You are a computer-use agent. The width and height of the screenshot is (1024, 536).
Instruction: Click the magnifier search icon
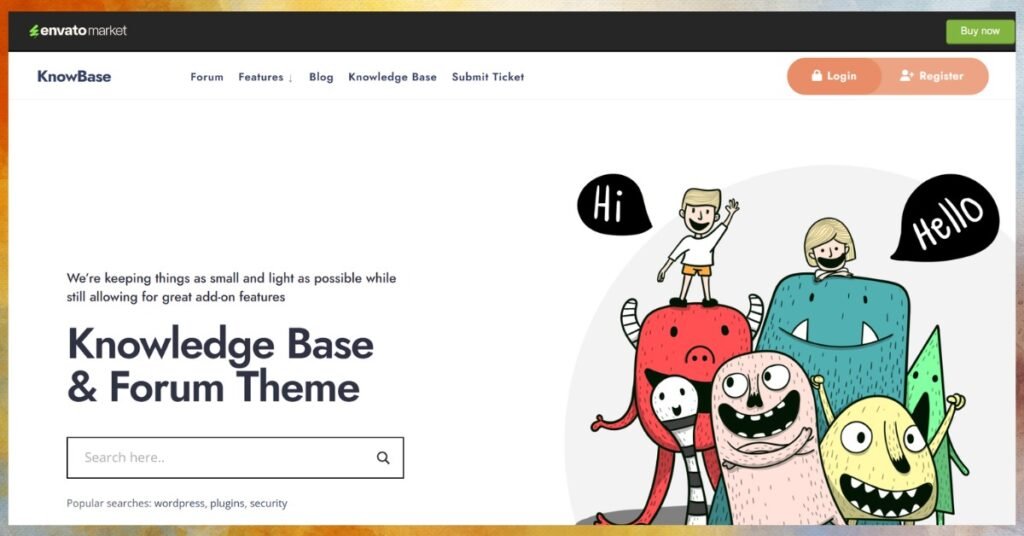pyautogui.click(x=383, y=458)
